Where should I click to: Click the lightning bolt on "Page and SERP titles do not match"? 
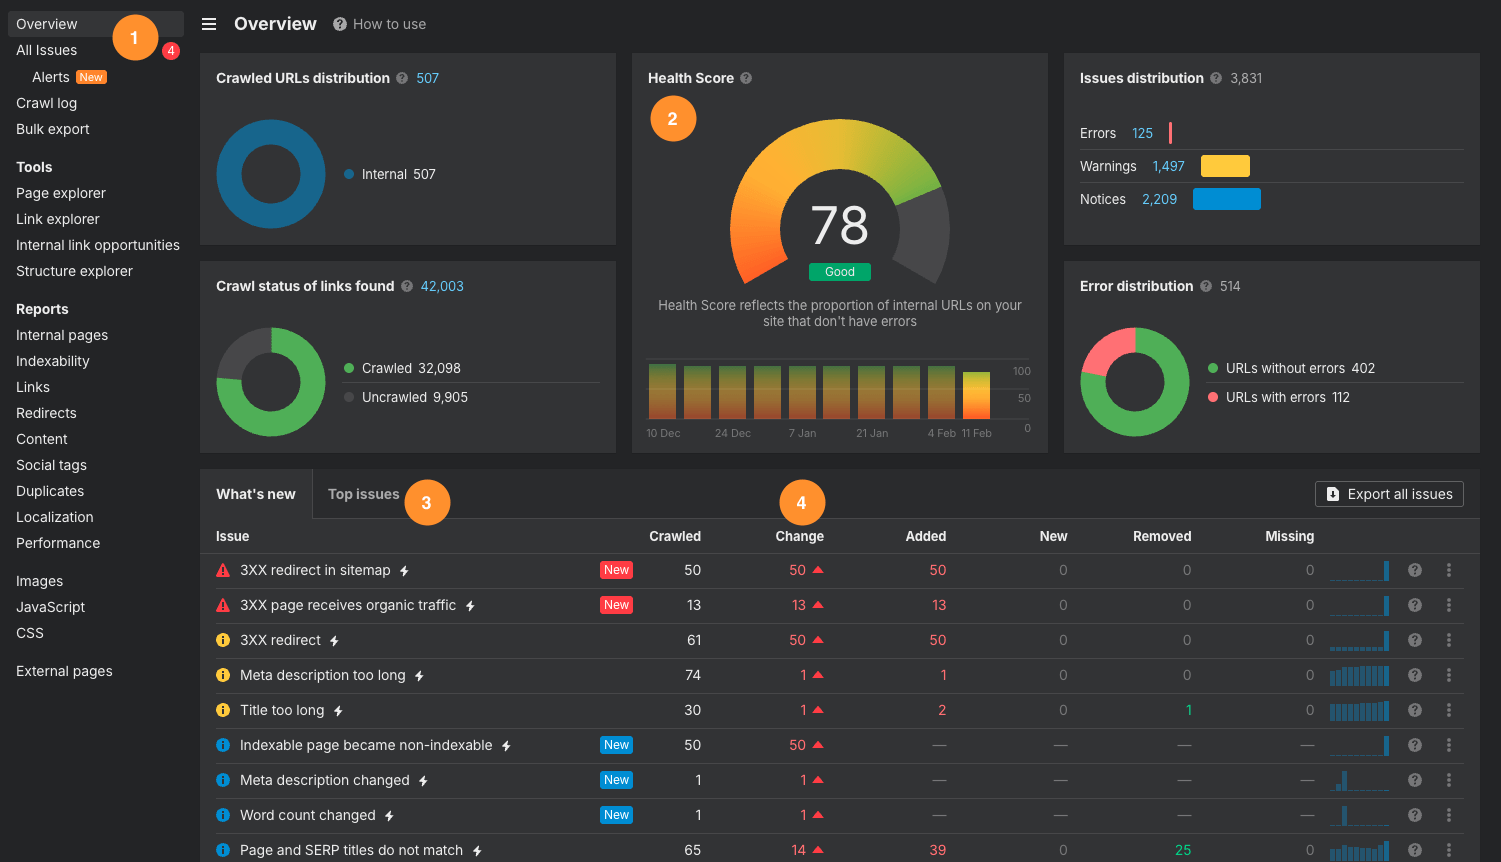[x=477, y=849]
